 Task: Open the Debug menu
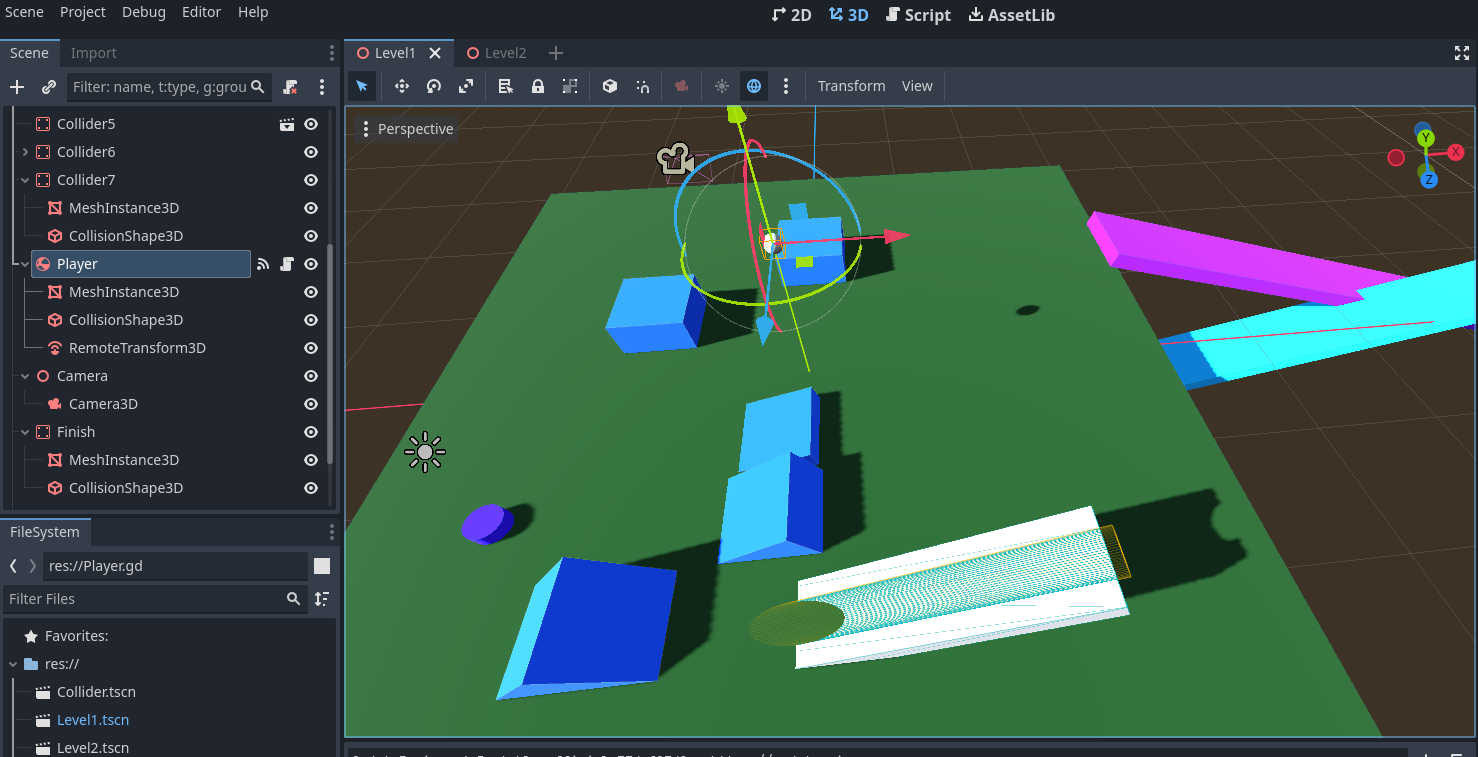[144, 12]
